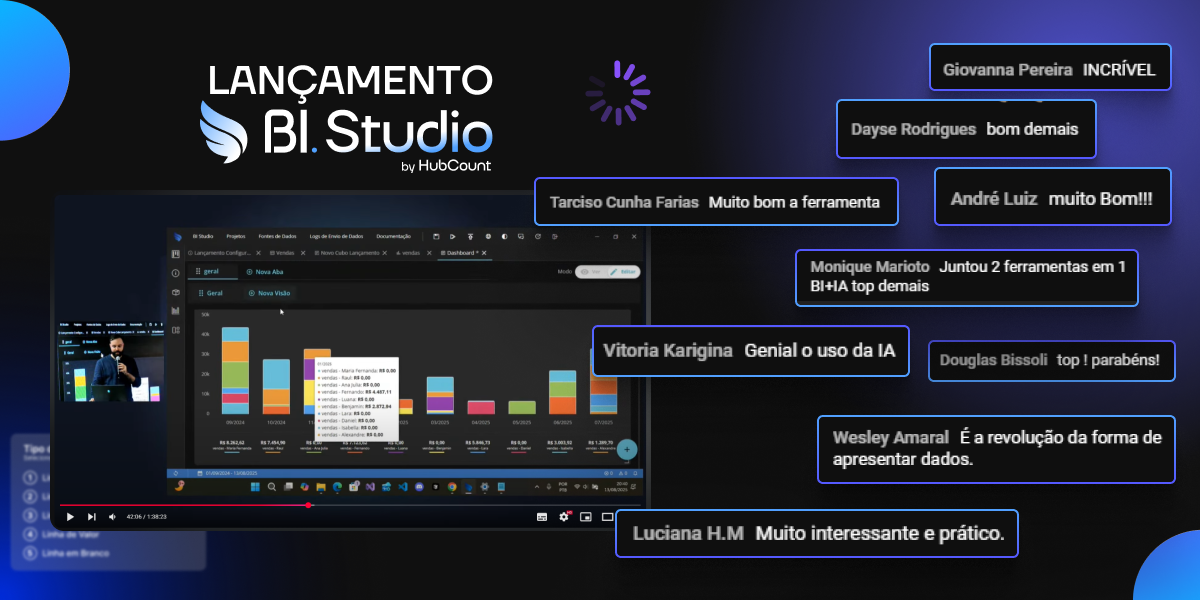The height and width of the screenshot is (600, 1200).
Task: Click the 03/2025 stacked bar
Action: click(x=441, y=395)
